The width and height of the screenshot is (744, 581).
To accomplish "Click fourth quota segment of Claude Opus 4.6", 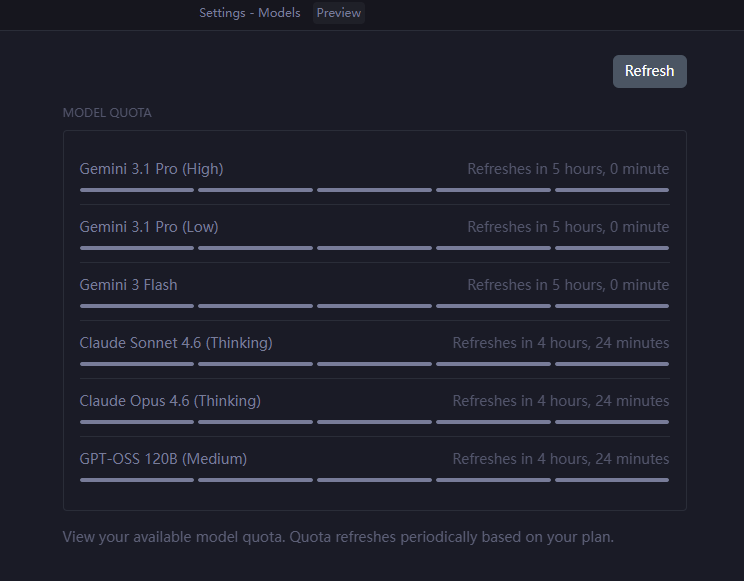I will click(x=493, y=422).
